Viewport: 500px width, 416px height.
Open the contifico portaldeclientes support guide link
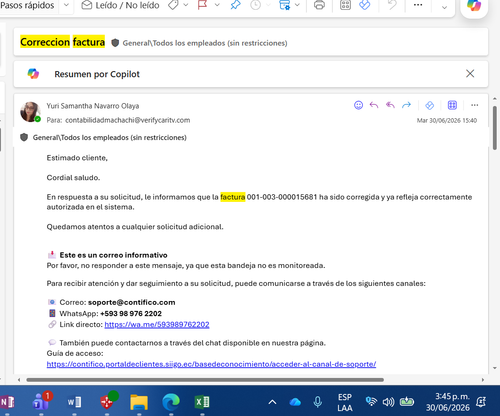coord(211,364)
